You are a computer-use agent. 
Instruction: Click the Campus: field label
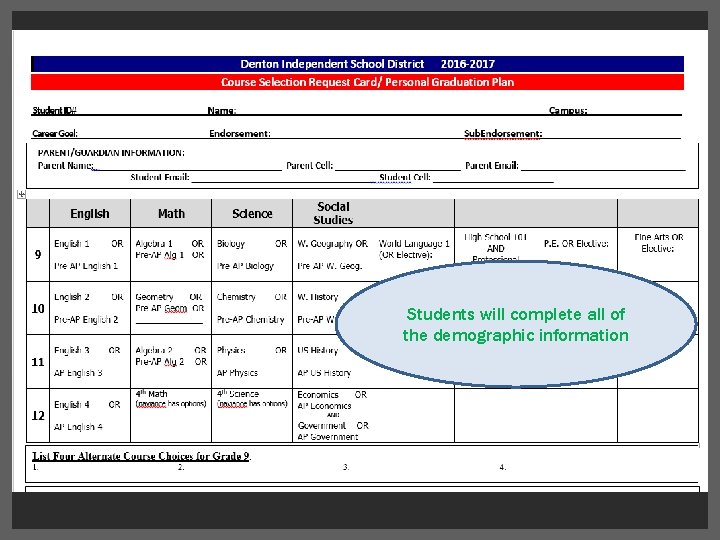[x=568, y=110]
